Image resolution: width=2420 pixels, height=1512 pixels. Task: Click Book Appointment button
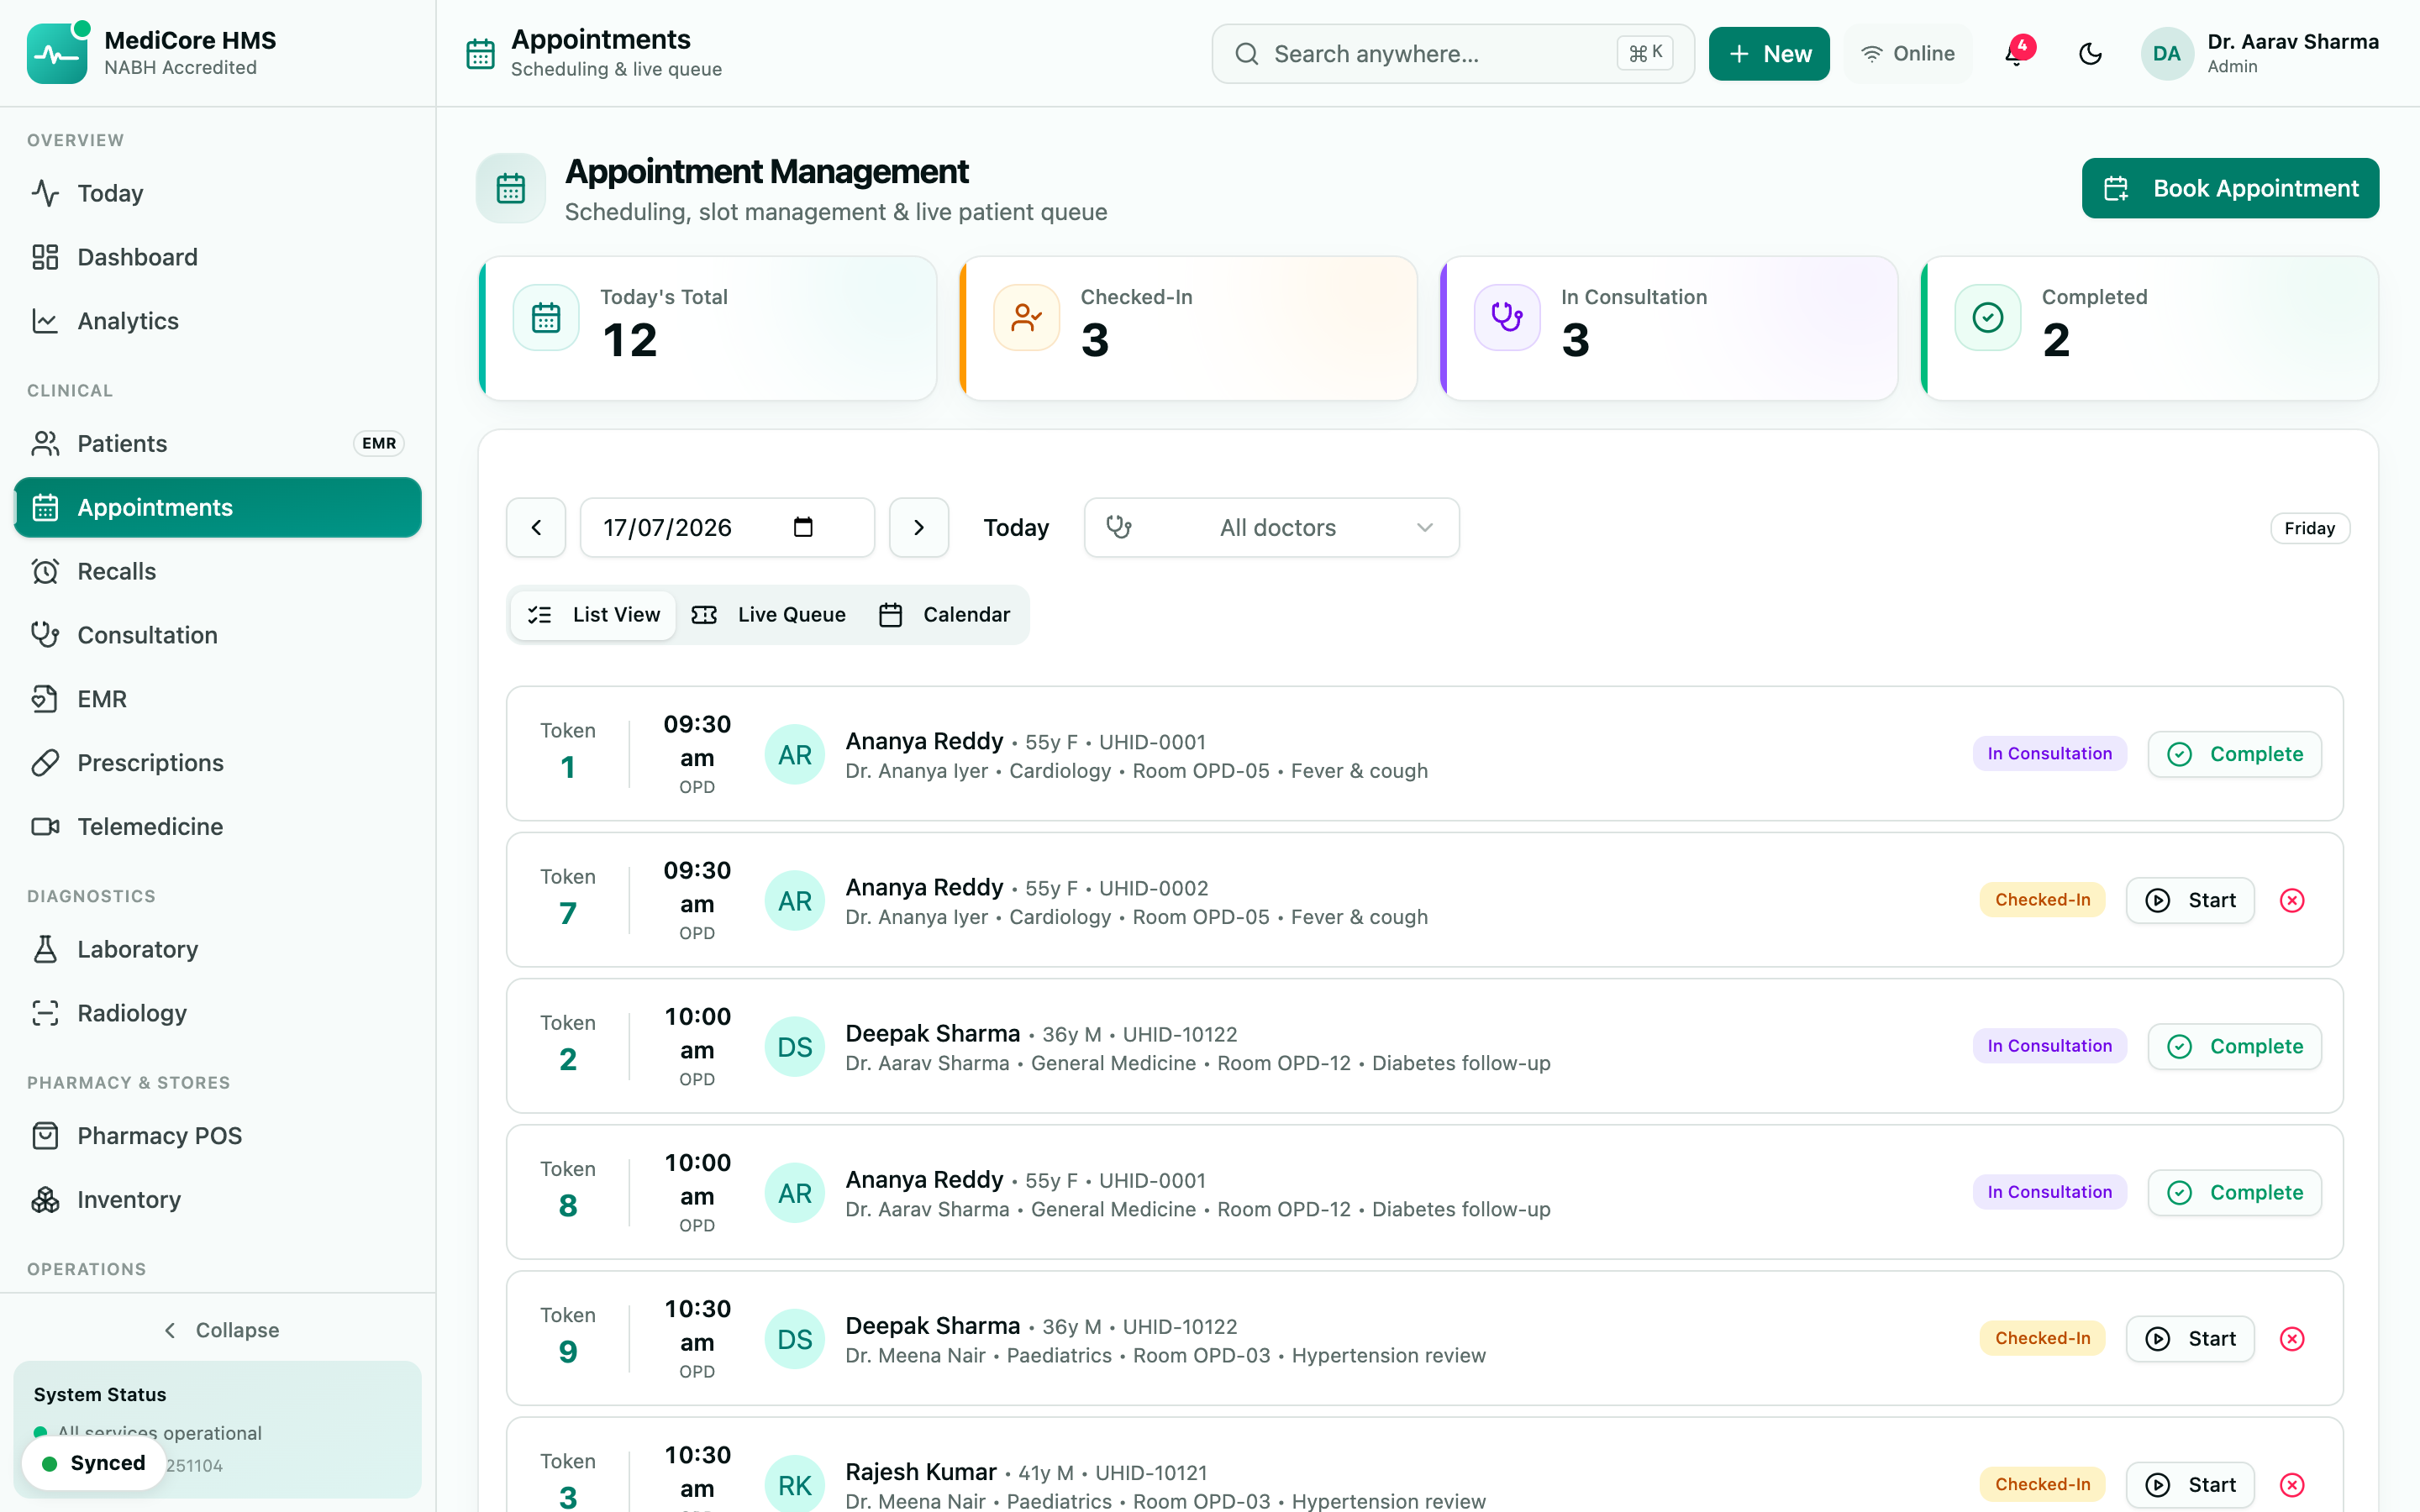coord(2230,188)
